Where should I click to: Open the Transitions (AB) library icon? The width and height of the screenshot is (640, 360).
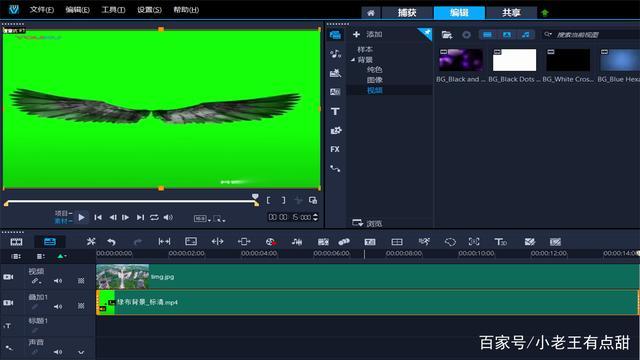click(x=335, y=92)
